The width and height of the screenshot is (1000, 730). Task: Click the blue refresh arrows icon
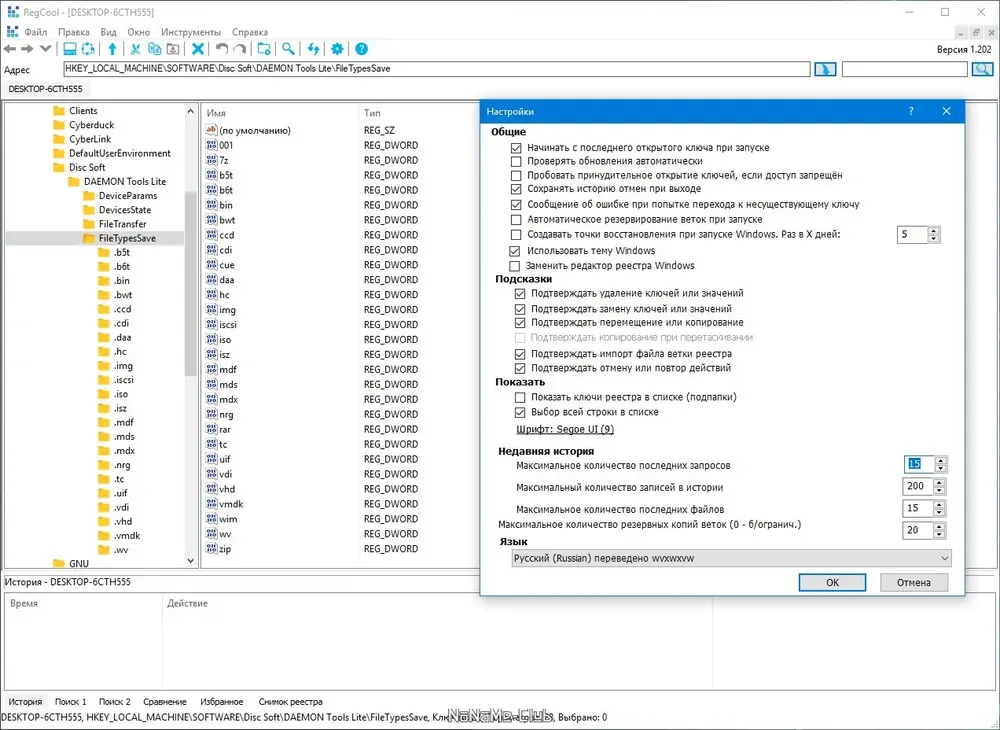pyautogui.click(x=313, y=49)
